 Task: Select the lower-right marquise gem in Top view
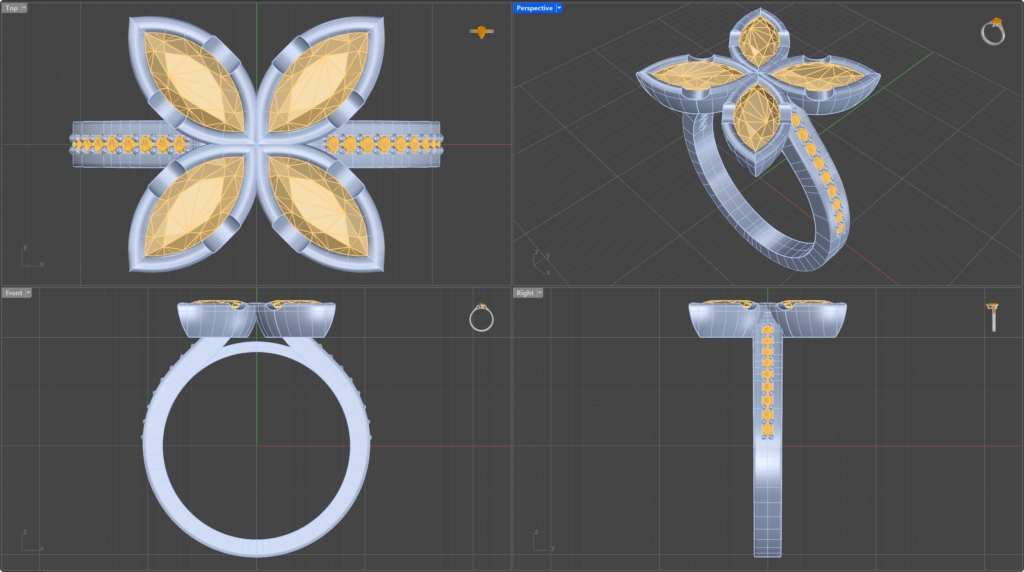pos(318,207)
